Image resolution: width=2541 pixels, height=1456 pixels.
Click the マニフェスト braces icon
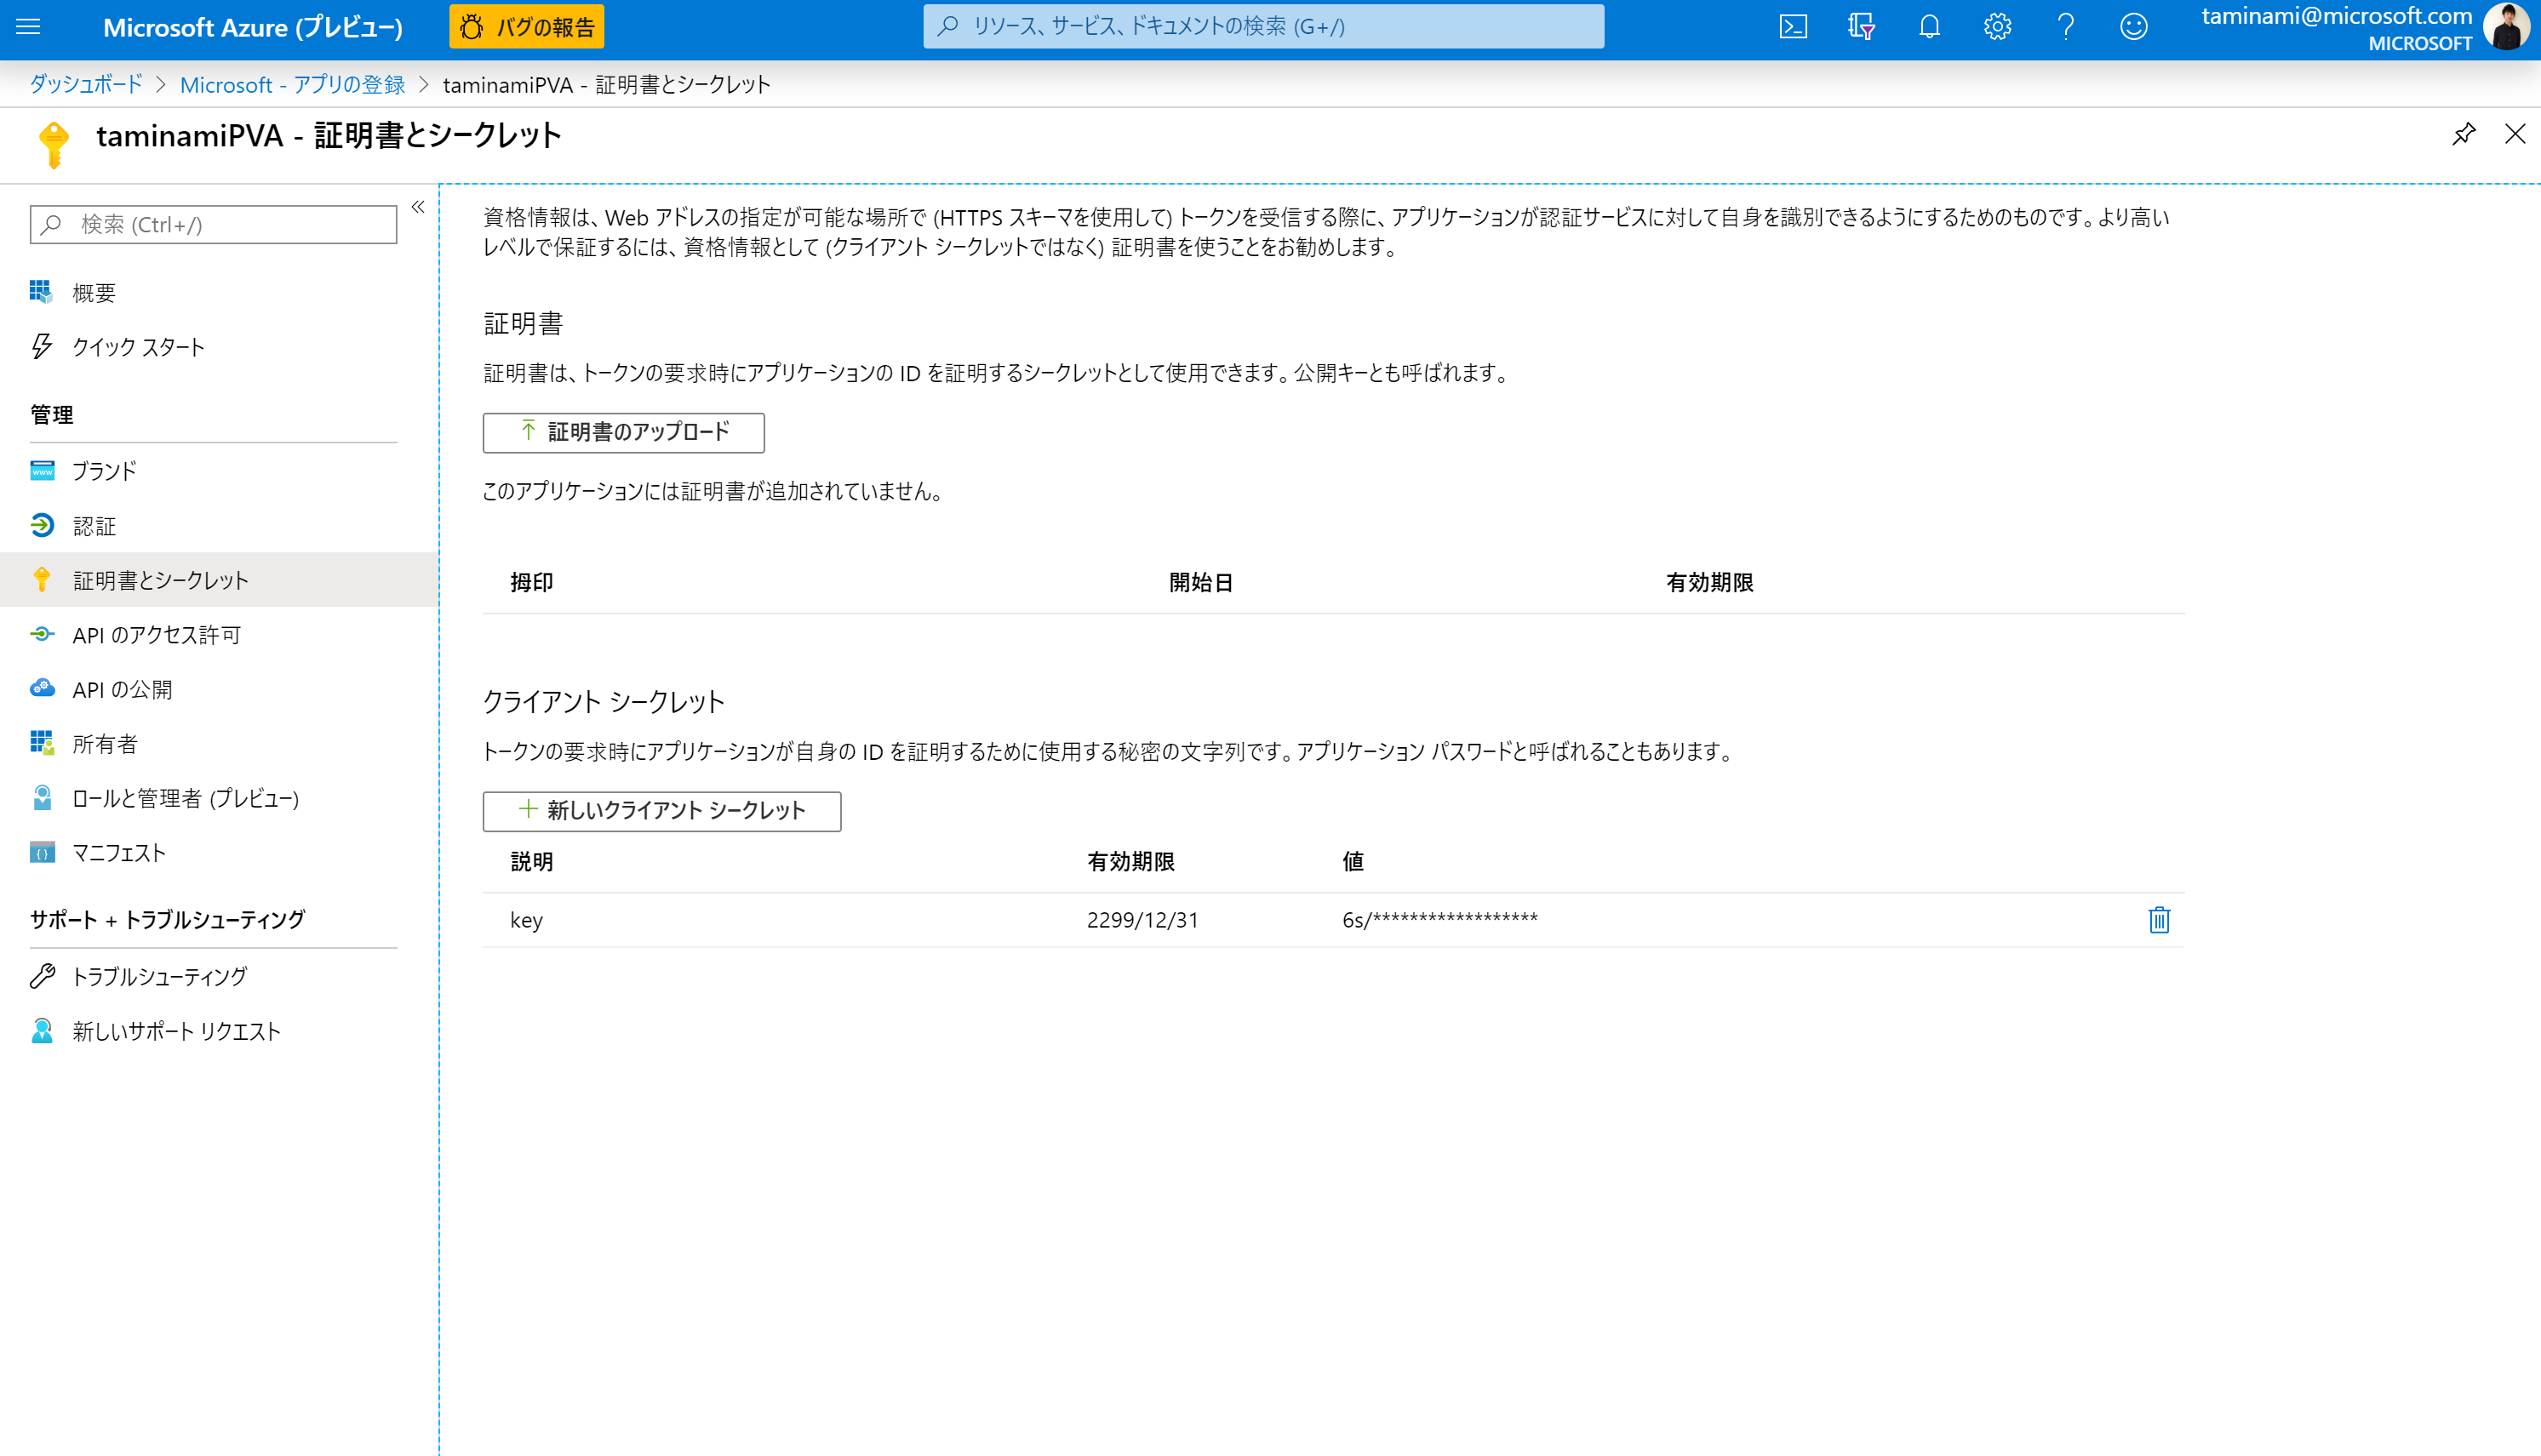click(x=42, y=852)
